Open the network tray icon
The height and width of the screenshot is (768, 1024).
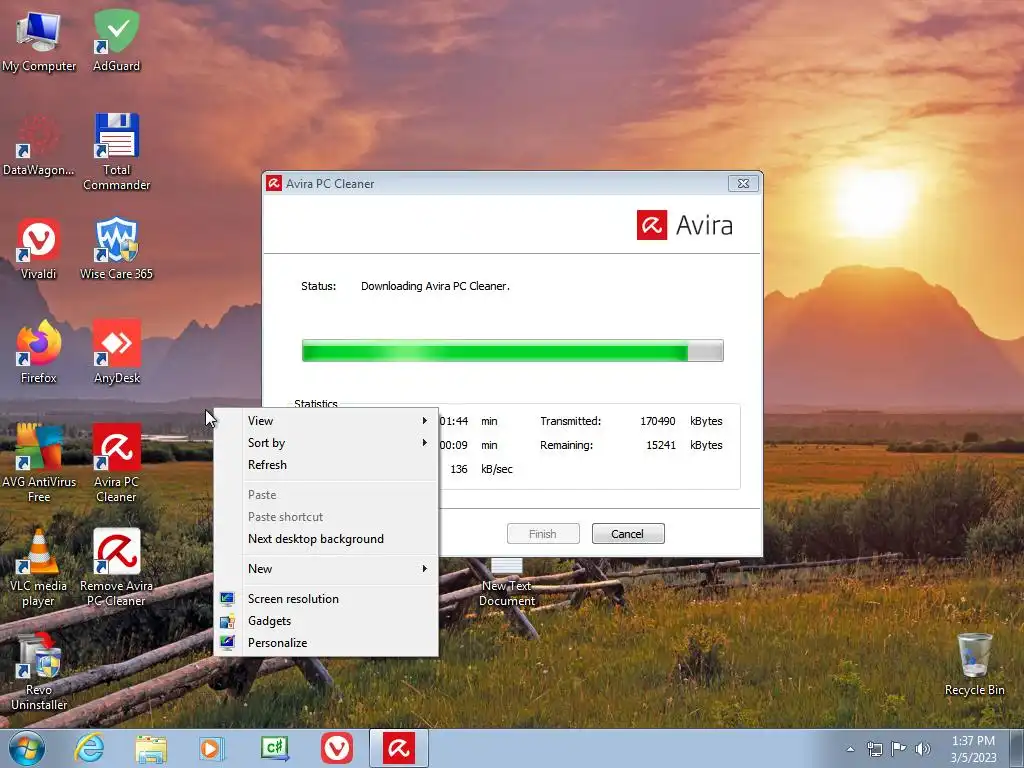point(874,749)
